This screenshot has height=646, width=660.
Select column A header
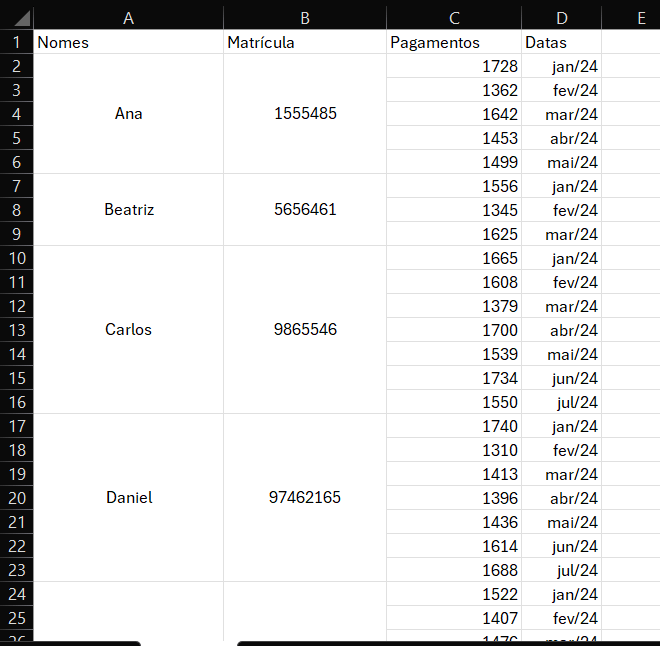click(128, 18)
